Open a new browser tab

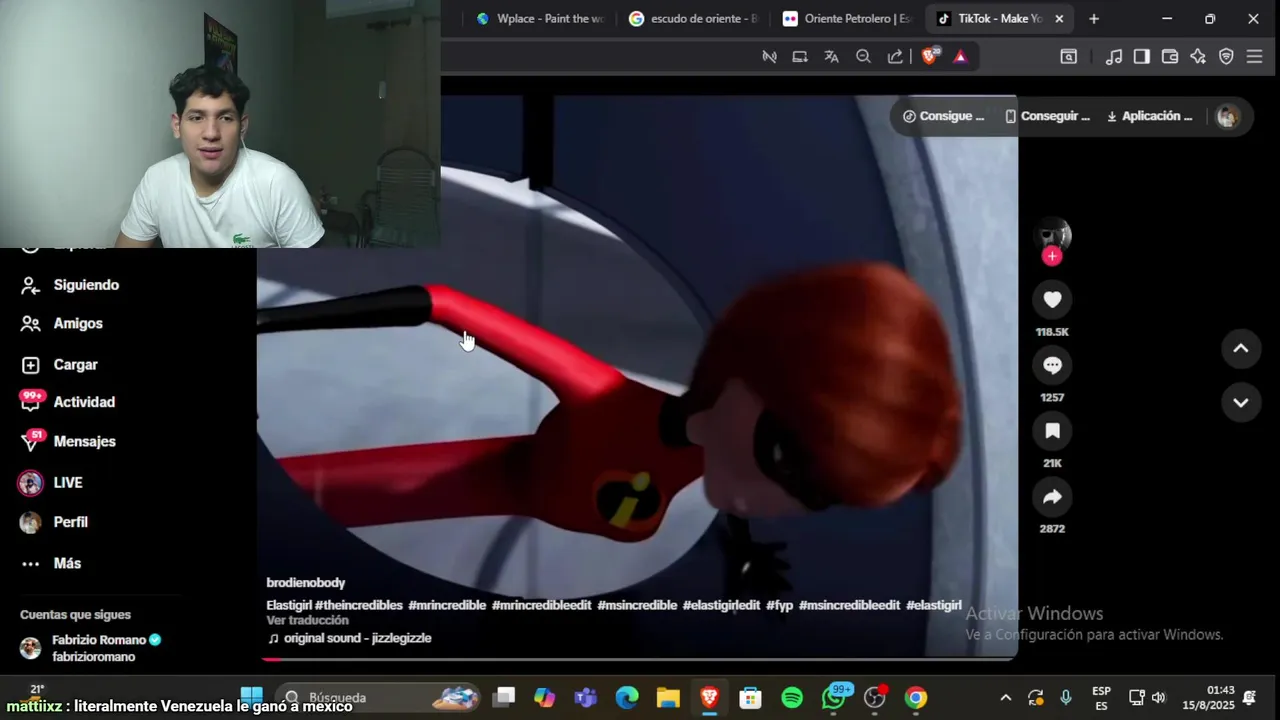coord(1094,18)
